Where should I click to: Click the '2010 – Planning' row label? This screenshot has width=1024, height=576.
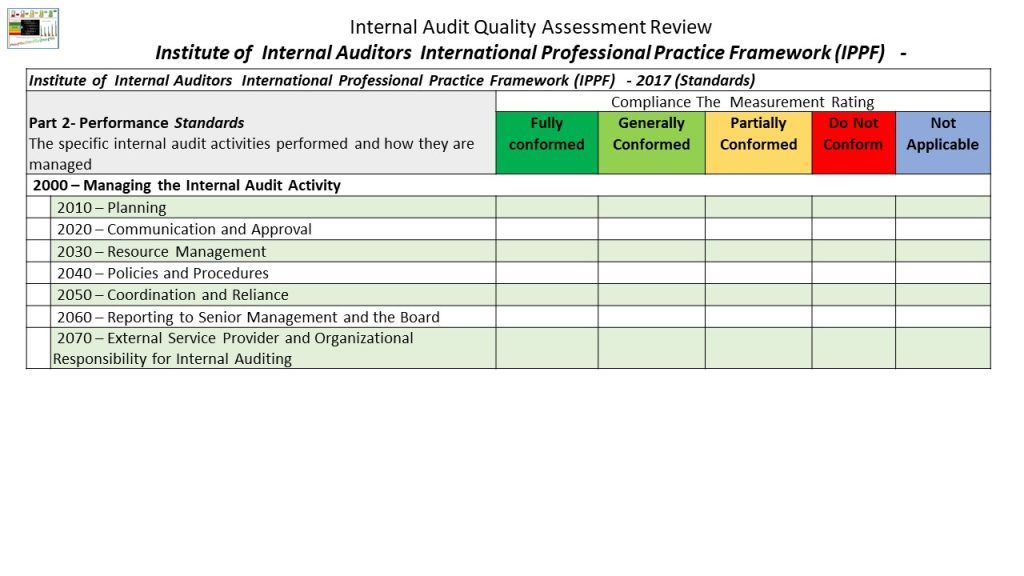coord(112,208)
